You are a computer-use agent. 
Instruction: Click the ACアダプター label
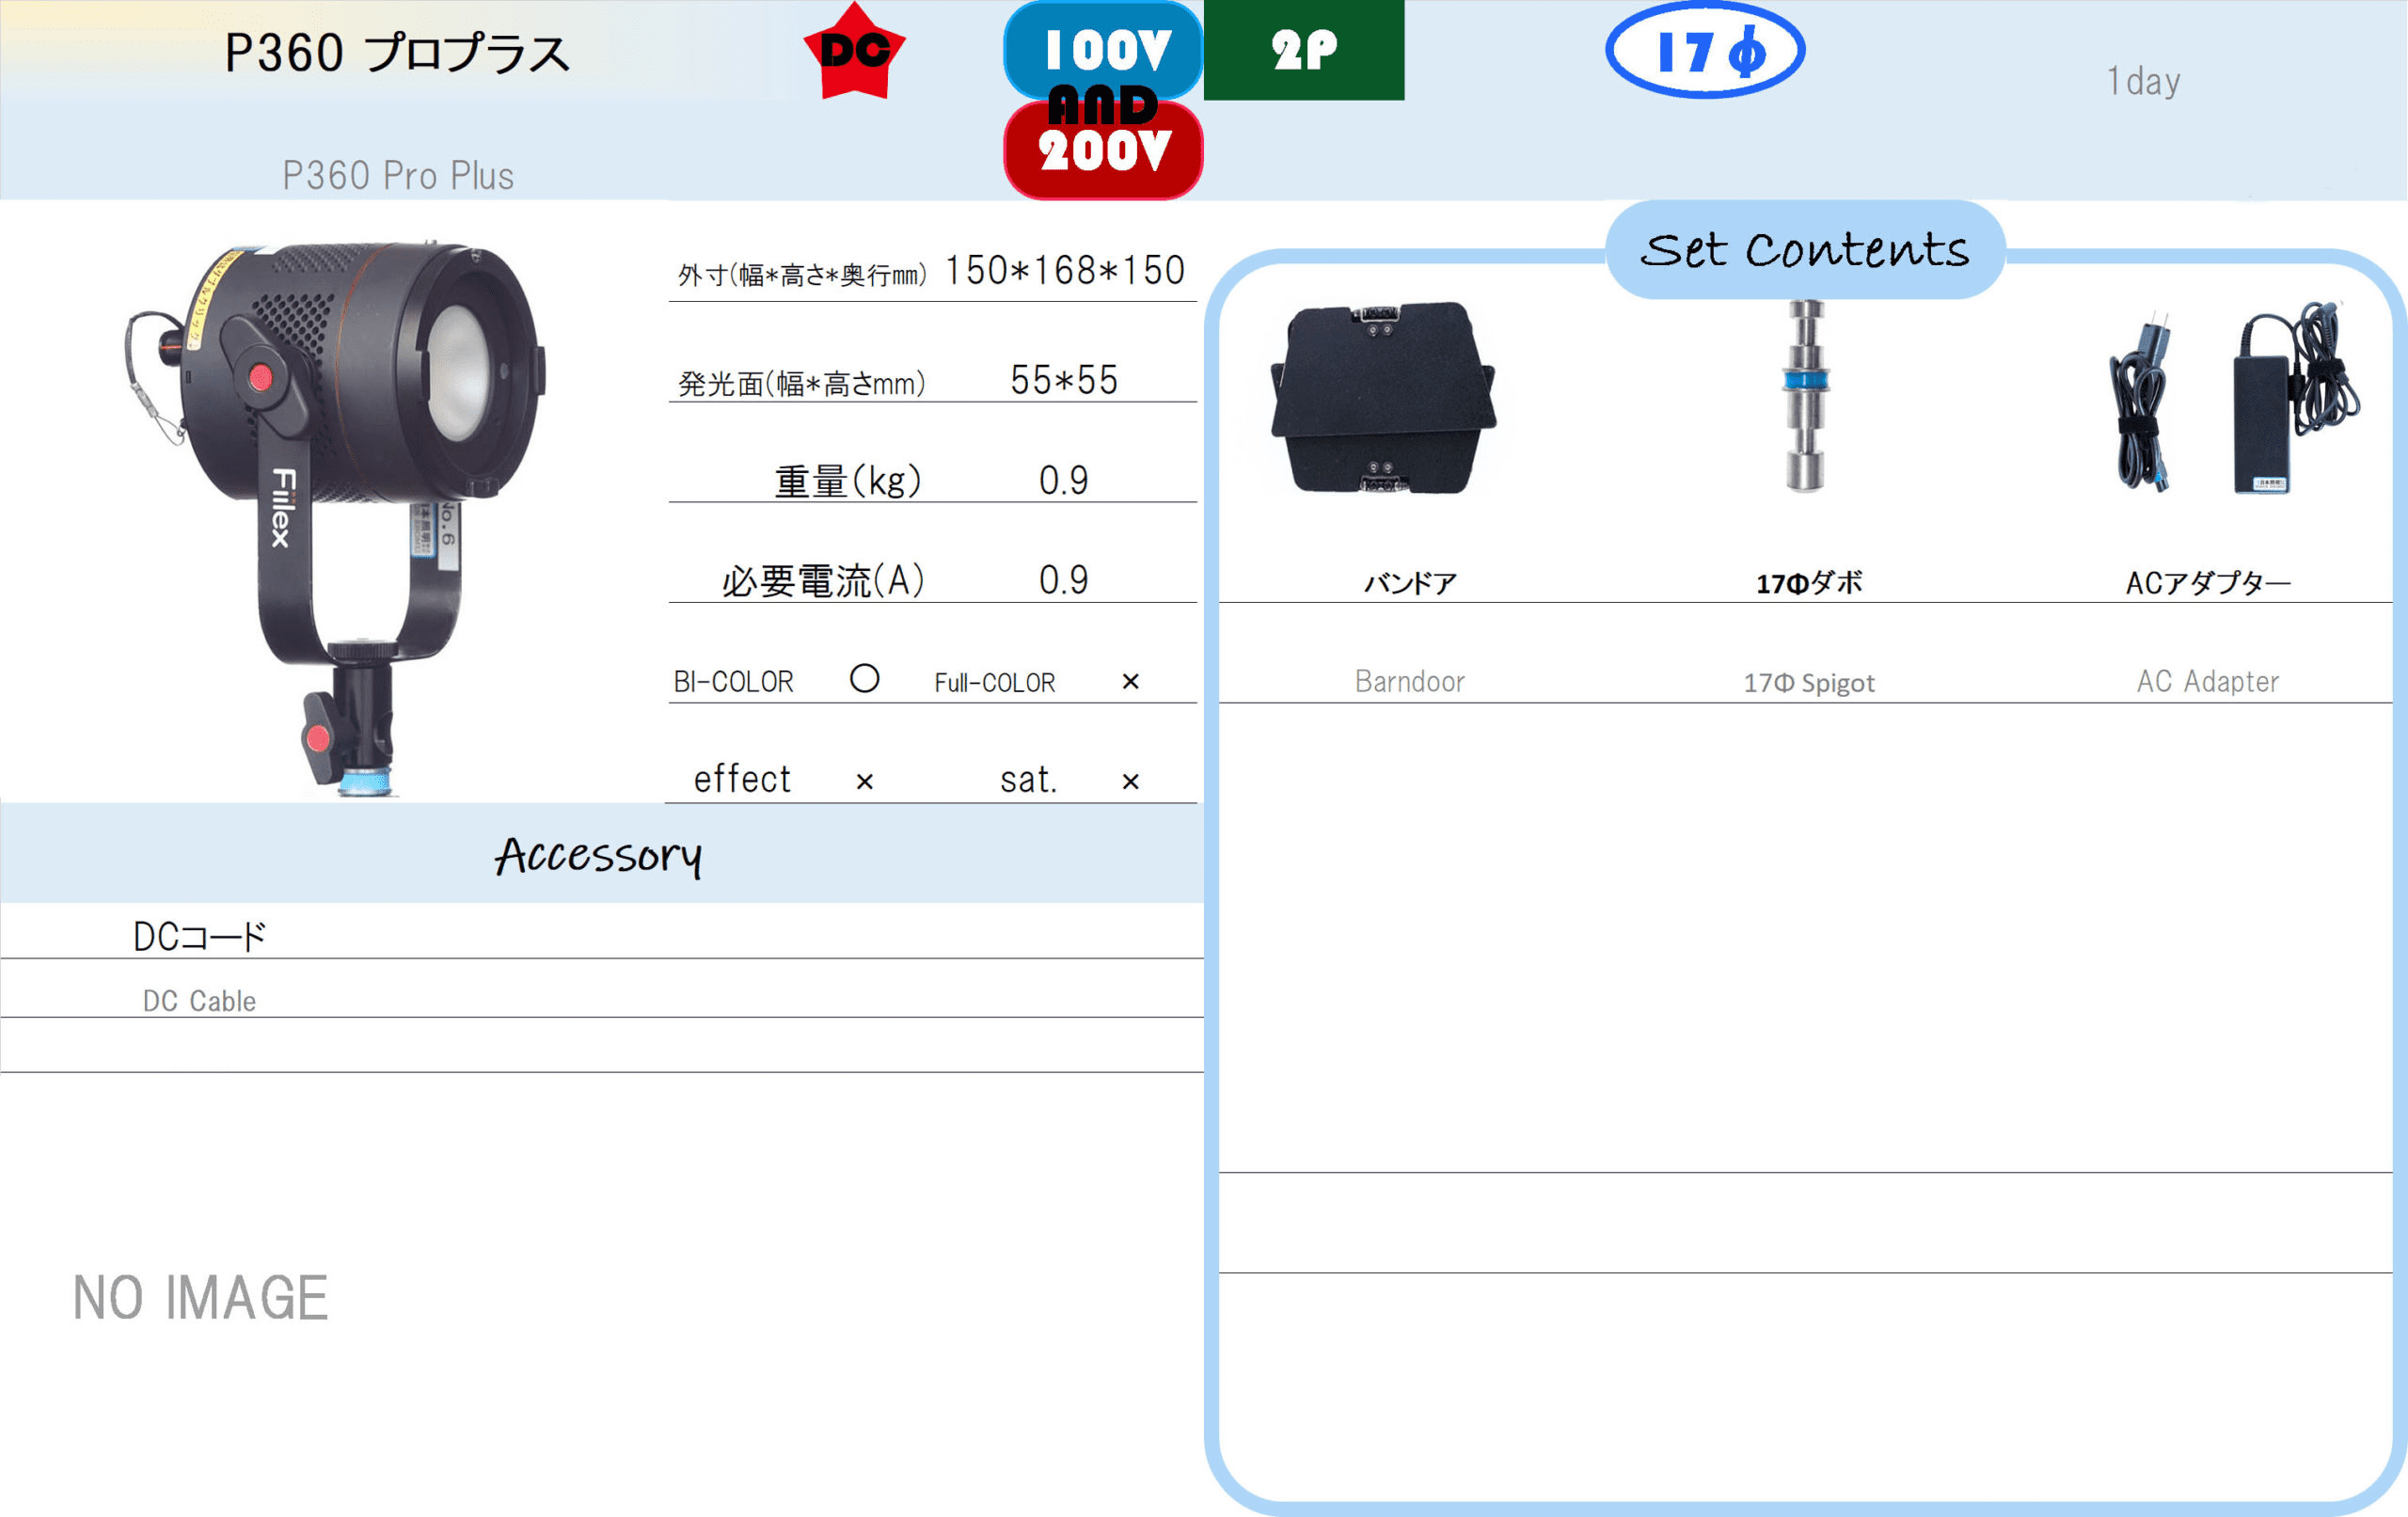pyautogui.click(x=2208, y=583)
